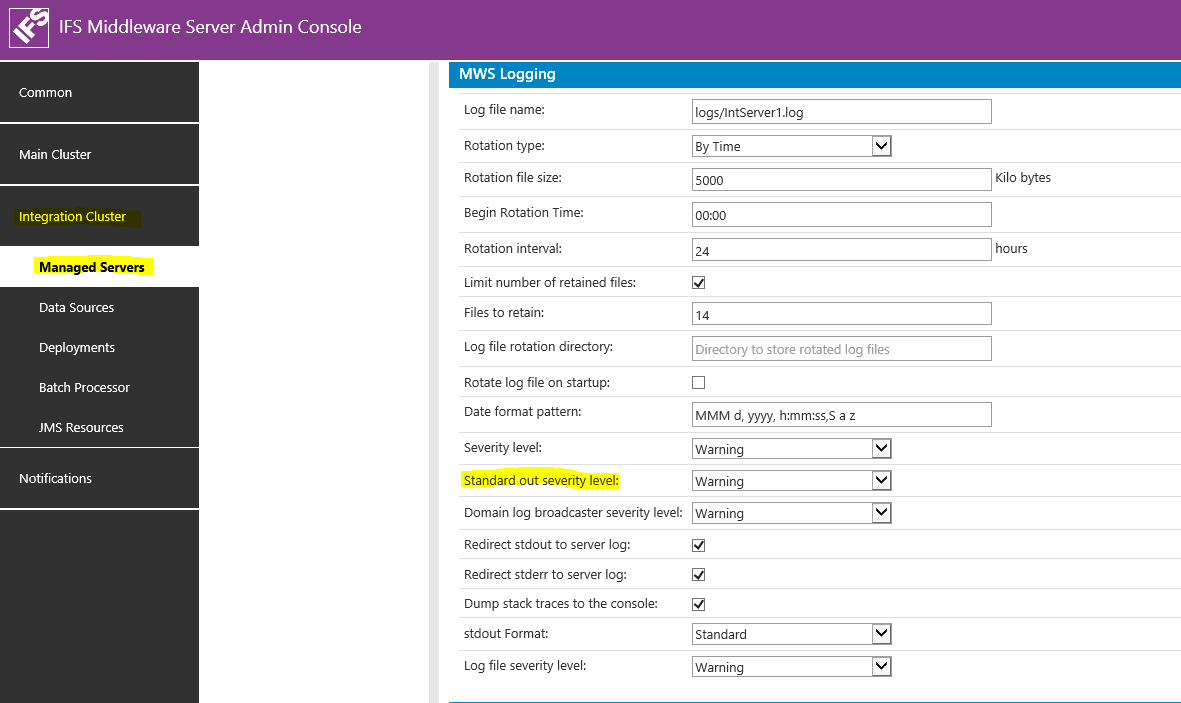Open the Severity level dropdown
1181x703 pixels.
pyautogui.click(x=792, y=448)
